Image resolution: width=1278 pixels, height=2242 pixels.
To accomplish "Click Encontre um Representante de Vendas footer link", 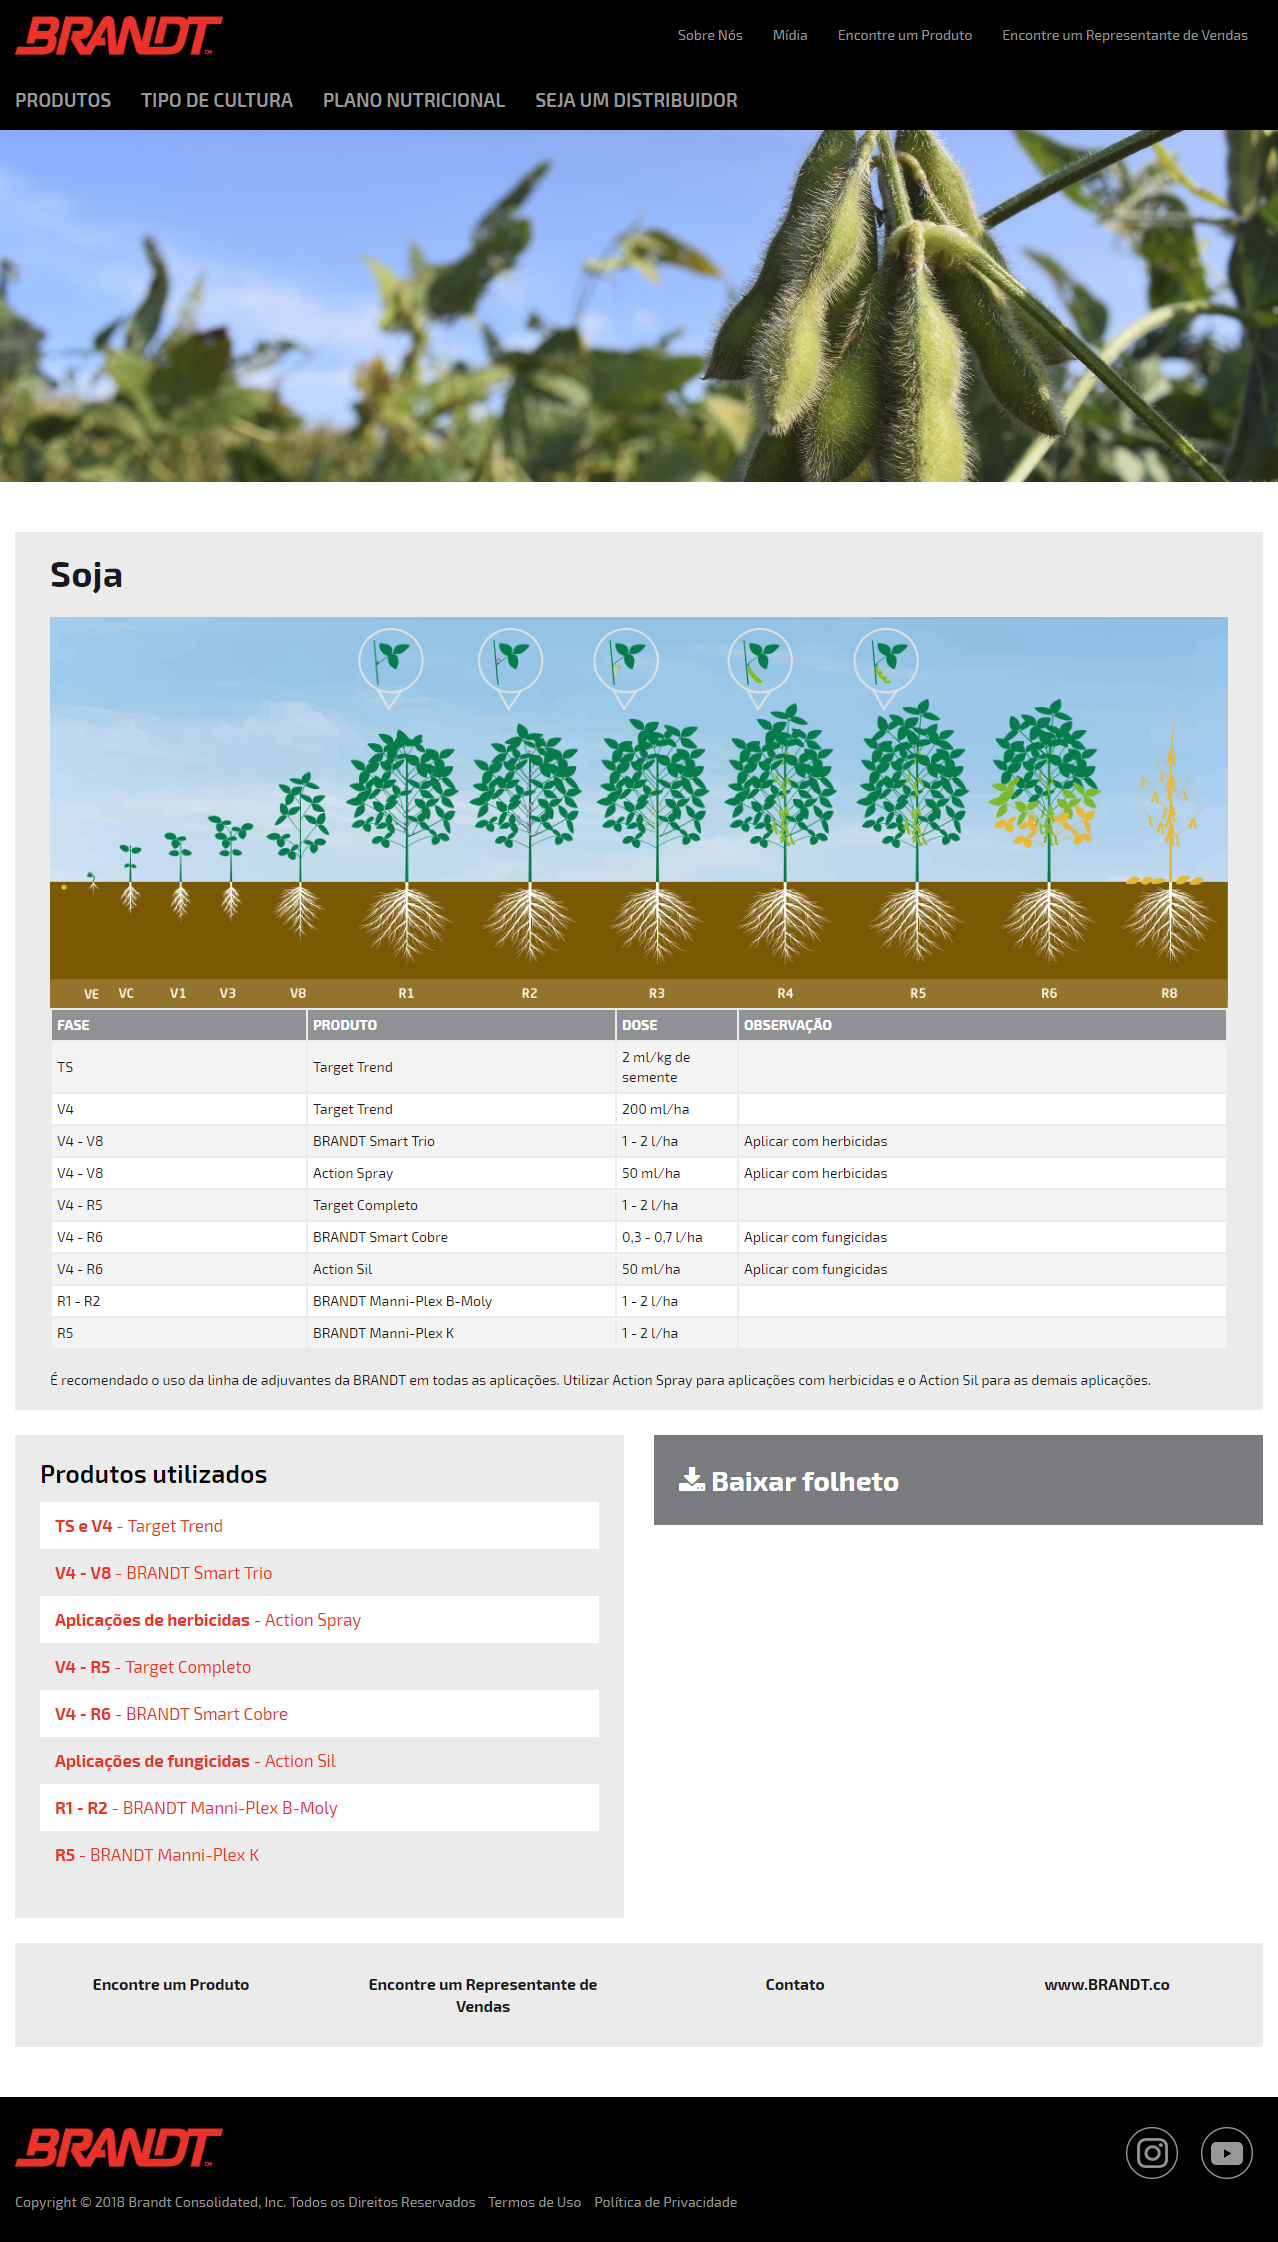I will pos(483,1995).
